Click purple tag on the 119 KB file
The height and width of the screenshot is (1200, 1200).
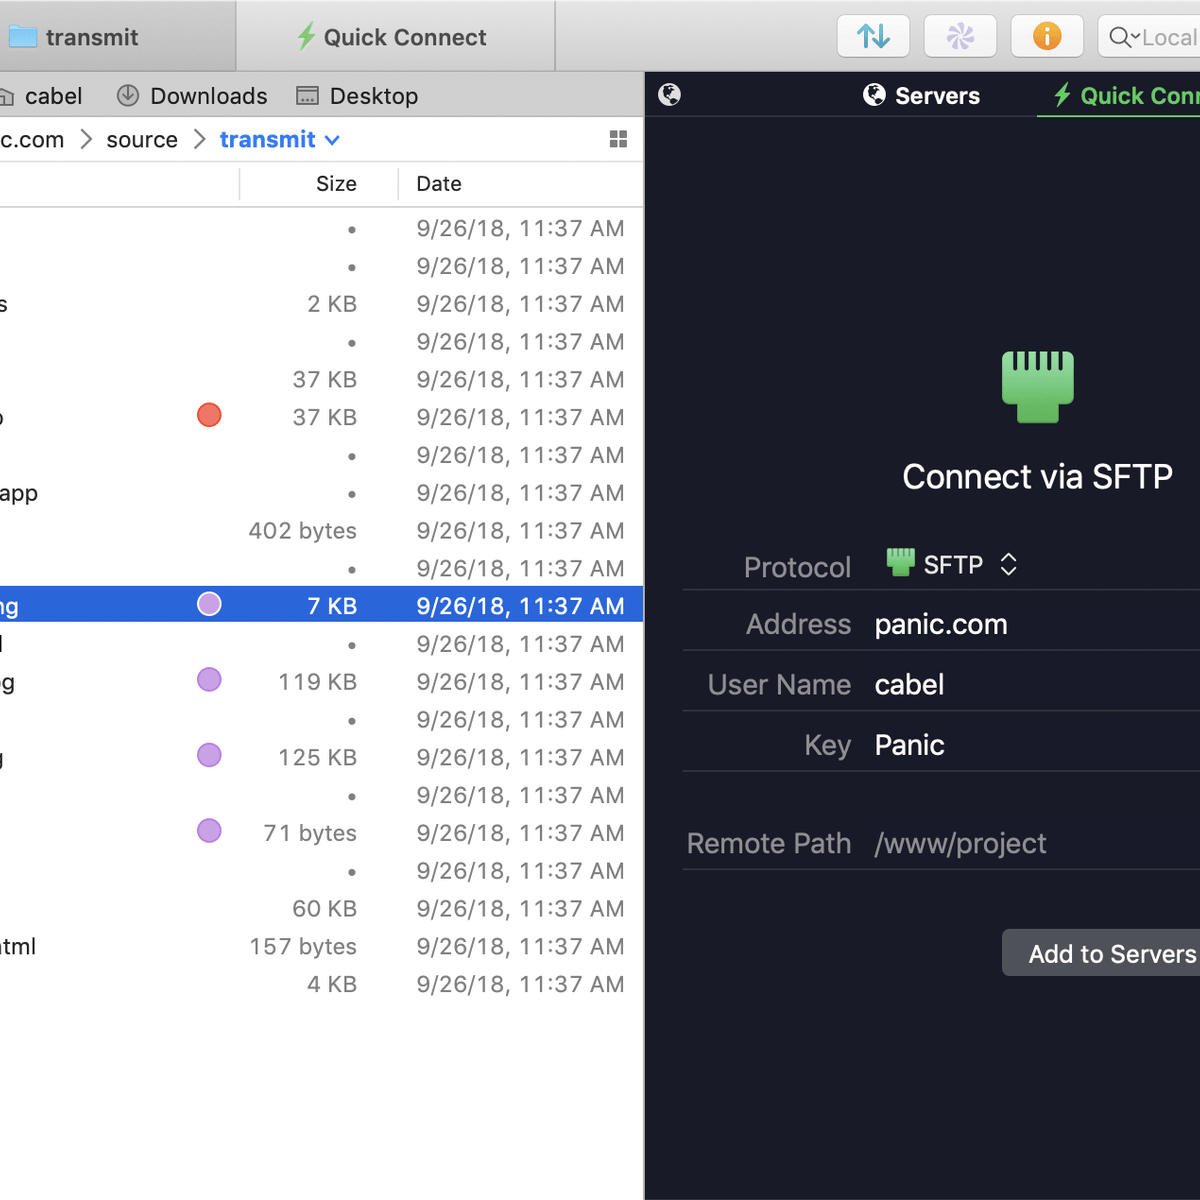tap(209, 680)
